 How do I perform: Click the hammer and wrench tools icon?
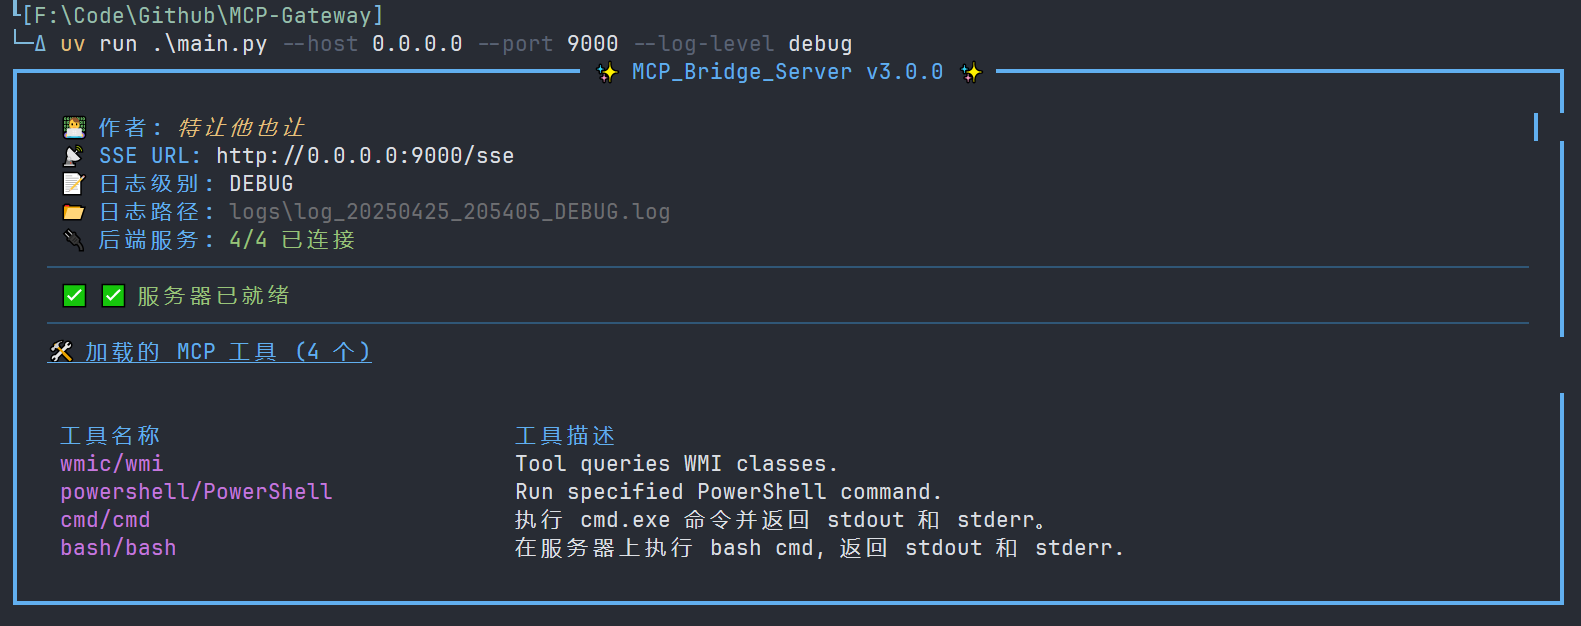coord(62,352)
